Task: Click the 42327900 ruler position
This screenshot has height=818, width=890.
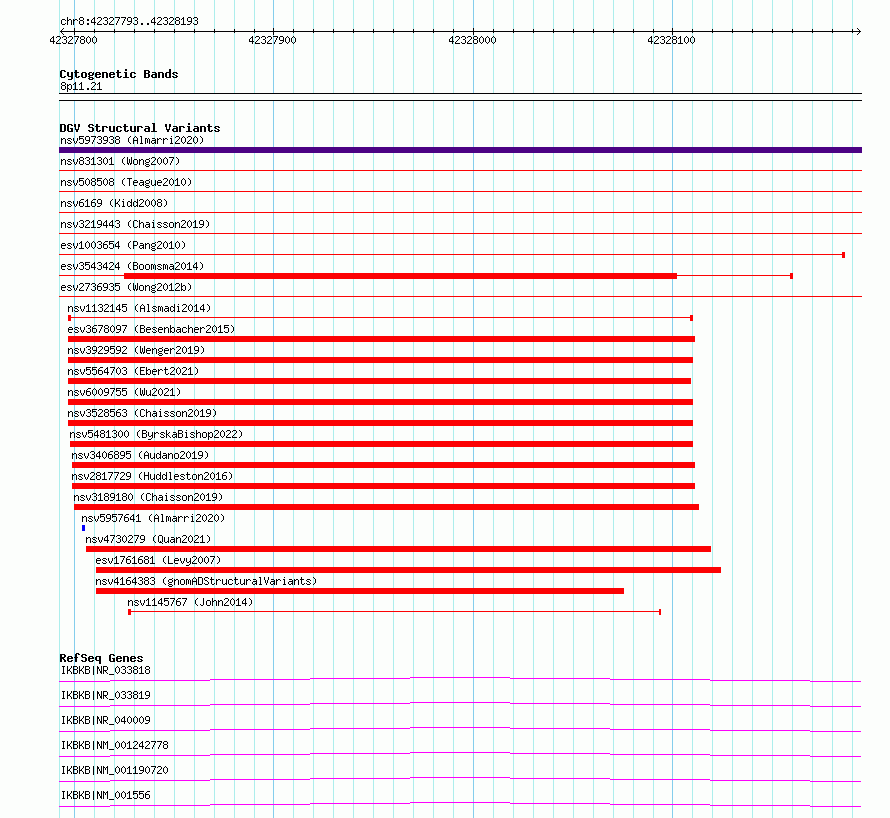Action: point(272,40)
